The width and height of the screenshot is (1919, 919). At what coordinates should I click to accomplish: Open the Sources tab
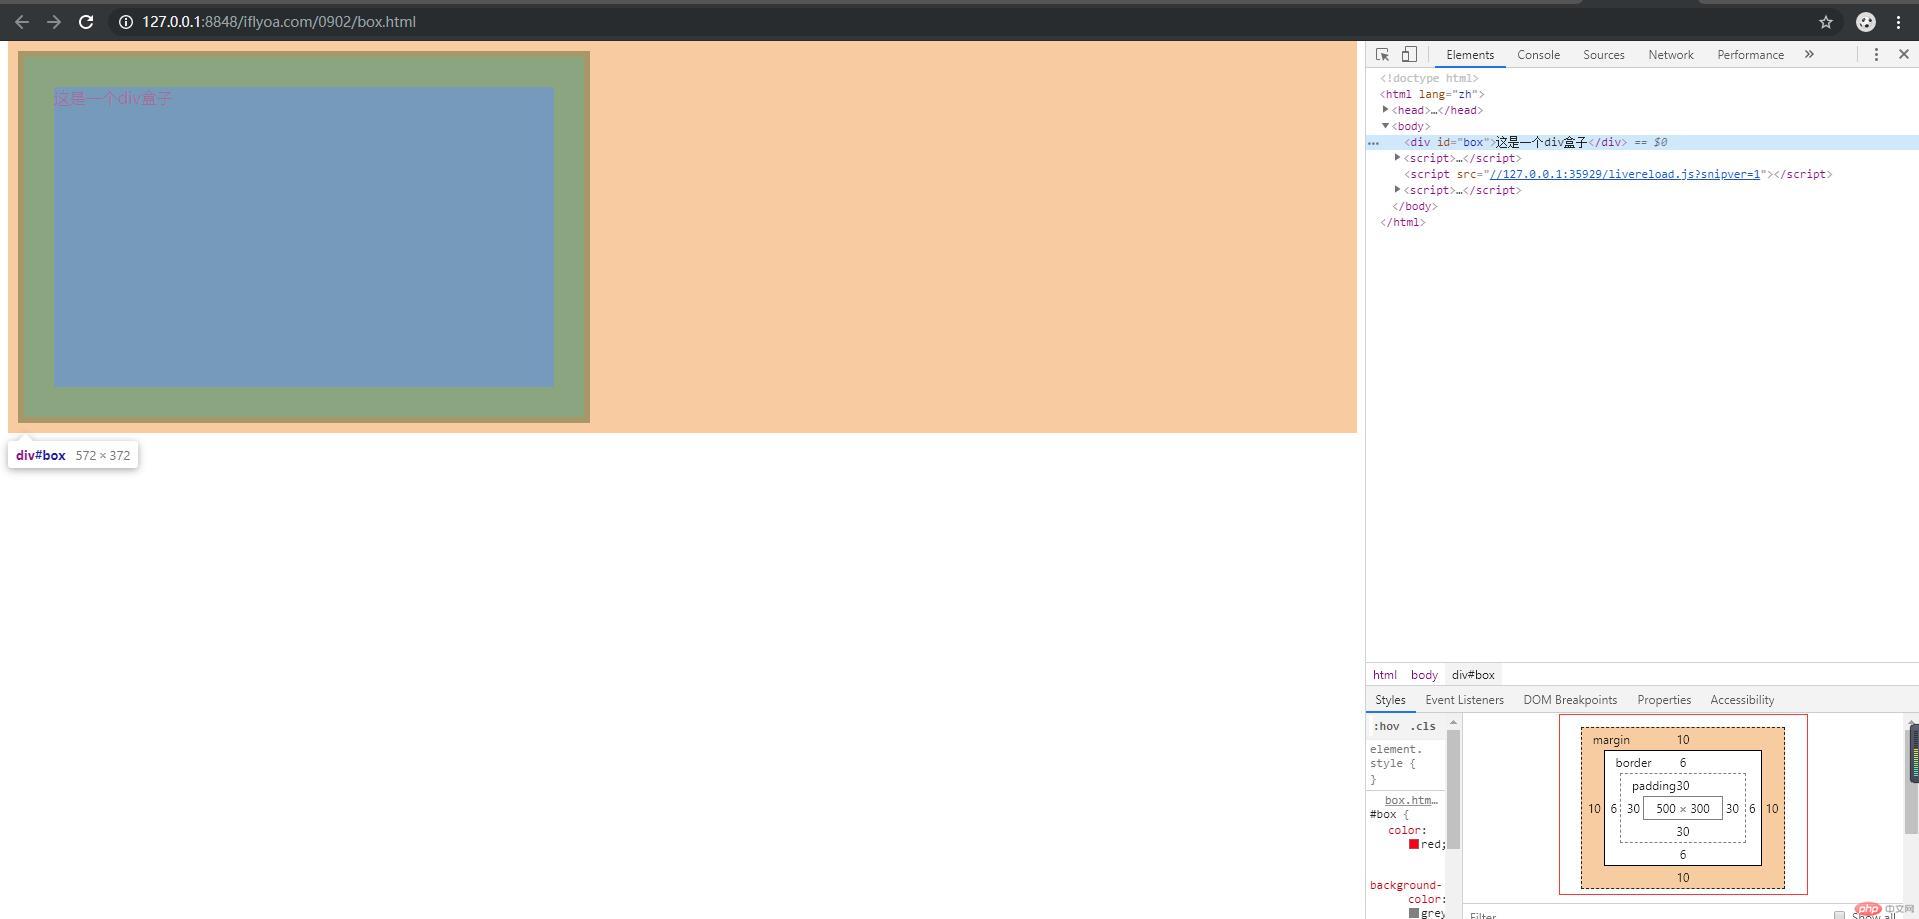[x=1604, y=55]
